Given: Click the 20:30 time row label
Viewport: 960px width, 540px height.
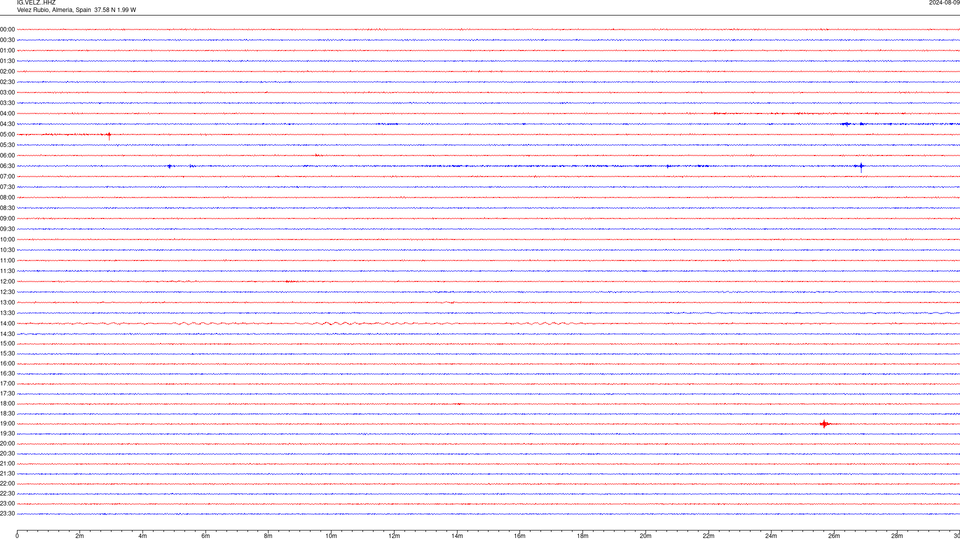Looking at the screenshot, I should click(x=7, y=454).
